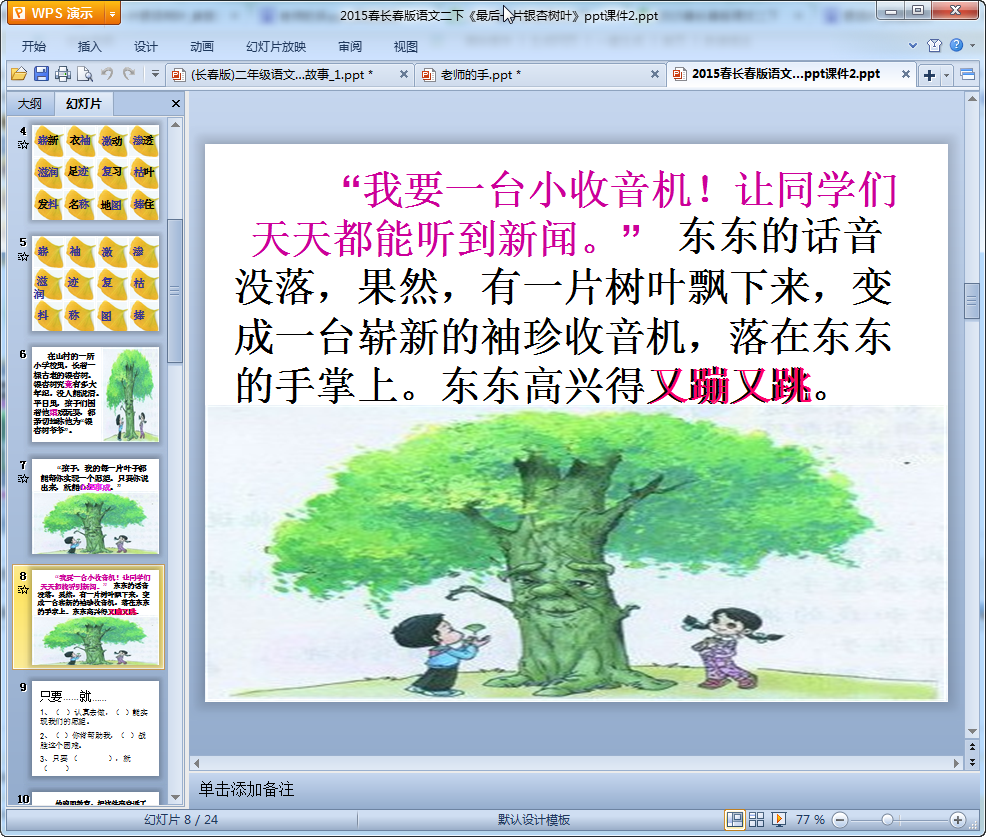Open the 视图 ribbon tab
Screen dimensions: 986x837
pos(406,47)
